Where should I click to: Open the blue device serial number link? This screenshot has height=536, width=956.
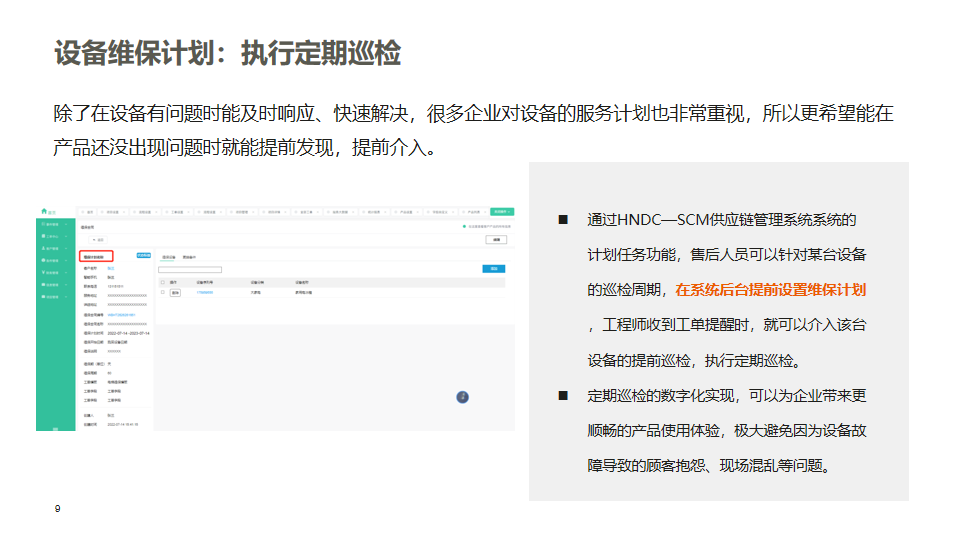pyautogui.click(x=204, y=293)
